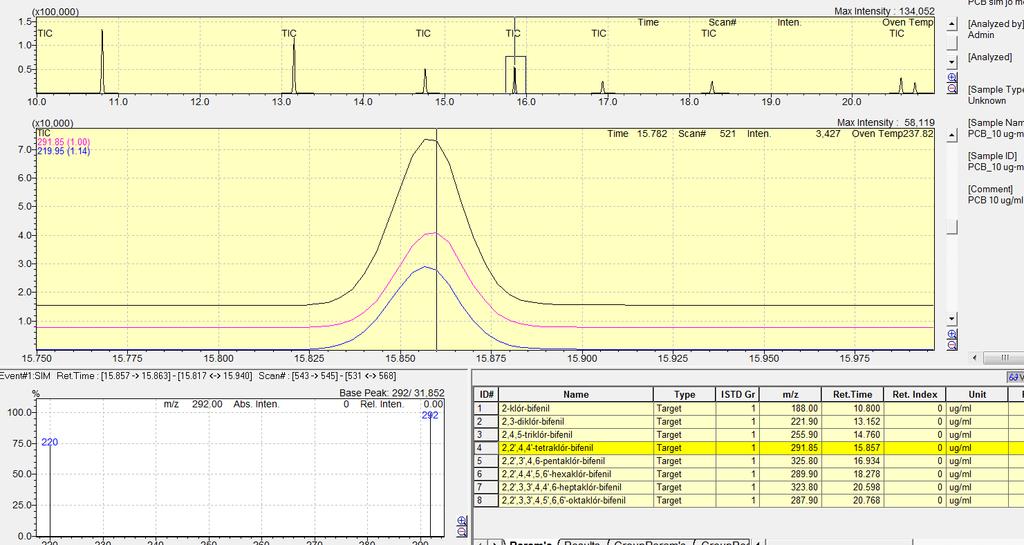
Task: Select the 2,2',4,4',5,6'-hexaklór-bifenil row
Action: [748, 474]
